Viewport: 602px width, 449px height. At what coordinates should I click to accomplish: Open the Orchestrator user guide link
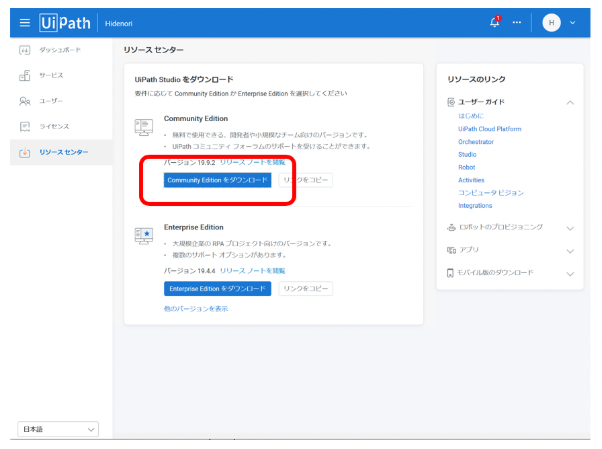point(475,142)
